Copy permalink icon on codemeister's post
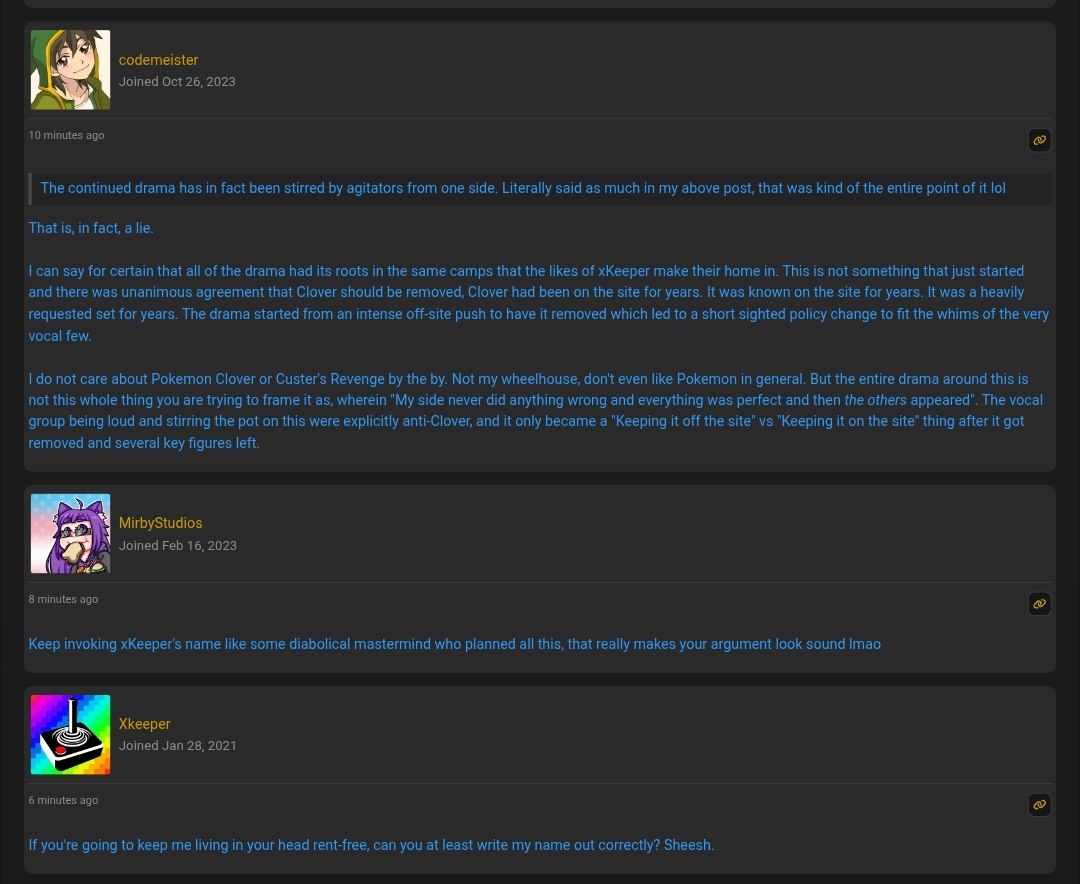 click(x=1039, y=141)
